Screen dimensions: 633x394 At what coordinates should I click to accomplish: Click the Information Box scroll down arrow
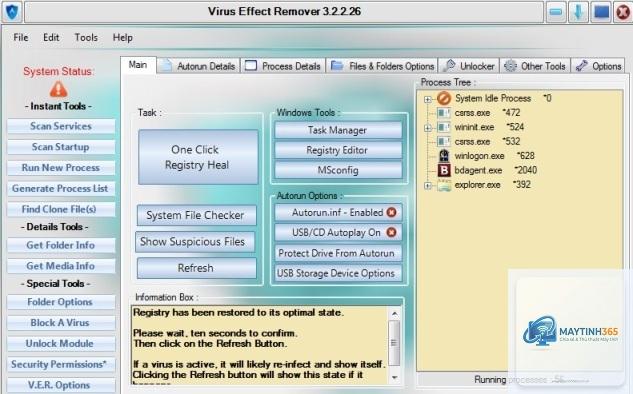click(x=394, y=377)
